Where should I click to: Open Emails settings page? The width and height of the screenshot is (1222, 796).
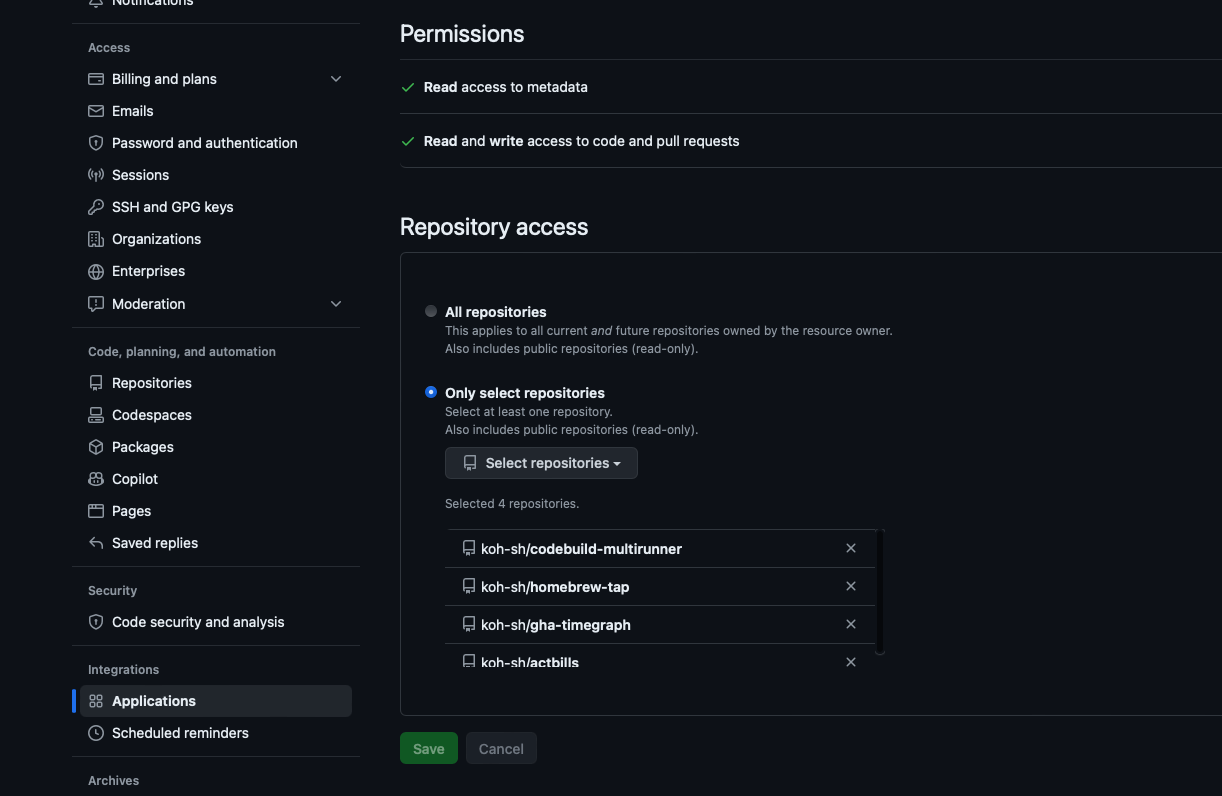132,111
